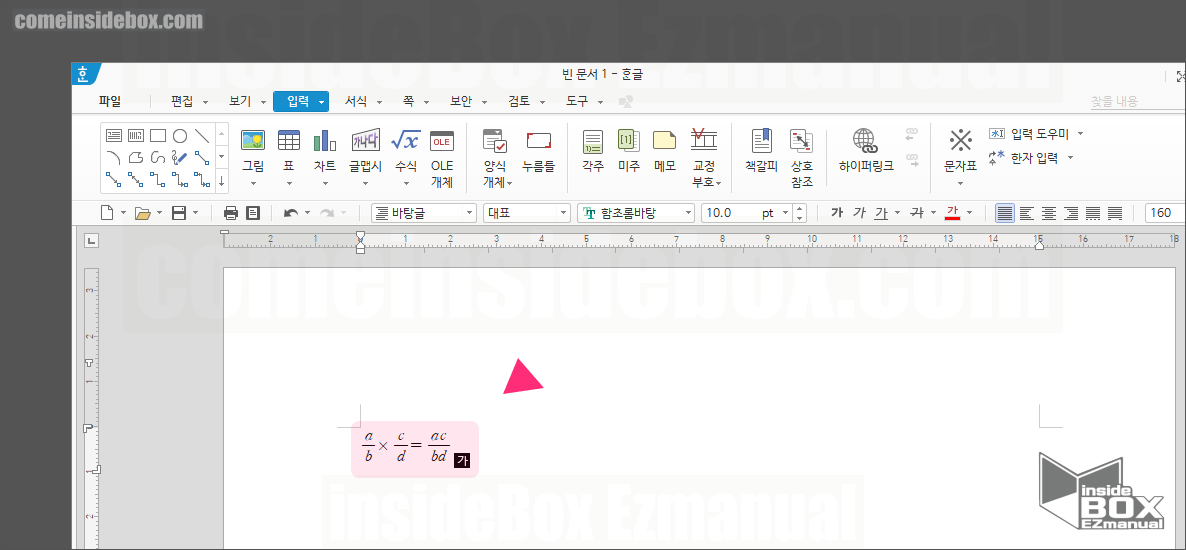Enable distributed paragraph alignment
Viewport: 1186px width, 550px height.
(x=1093, y=213)
